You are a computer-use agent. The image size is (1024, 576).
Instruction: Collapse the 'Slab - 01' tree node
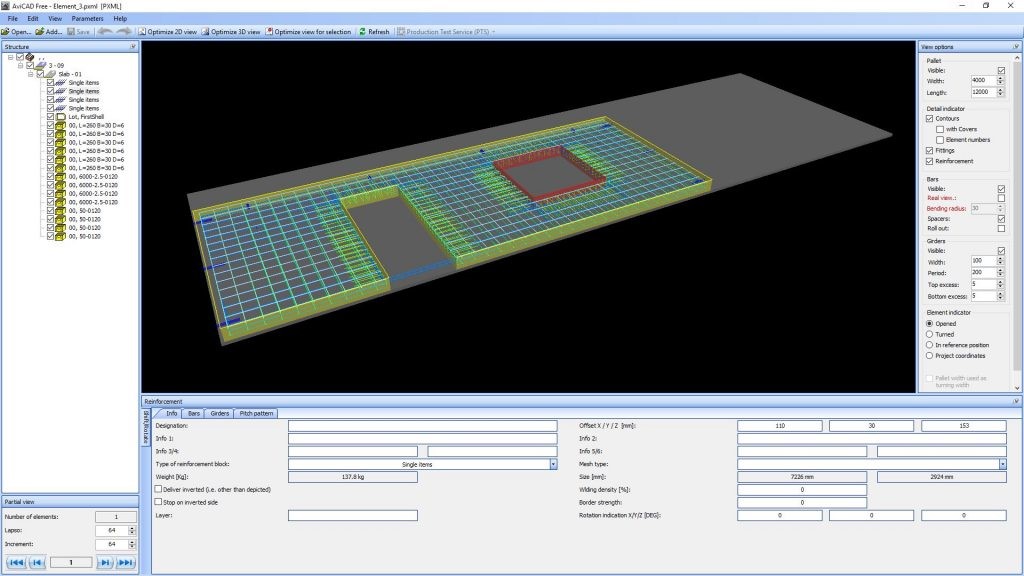[31, 73]
